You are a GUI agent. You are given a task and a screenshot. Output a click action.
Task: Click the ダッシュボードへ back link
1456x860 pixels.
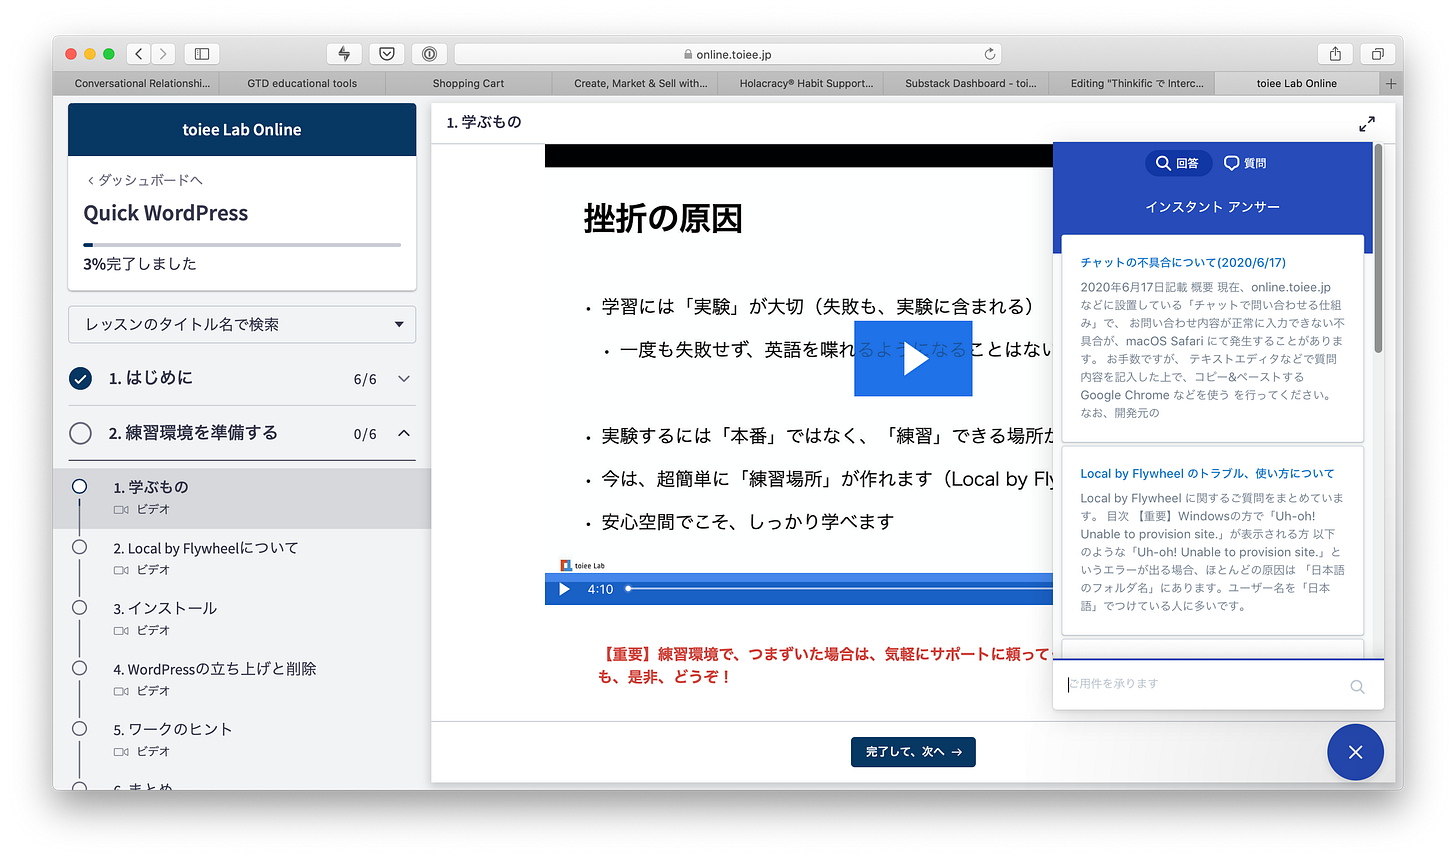tap(145, 180)
